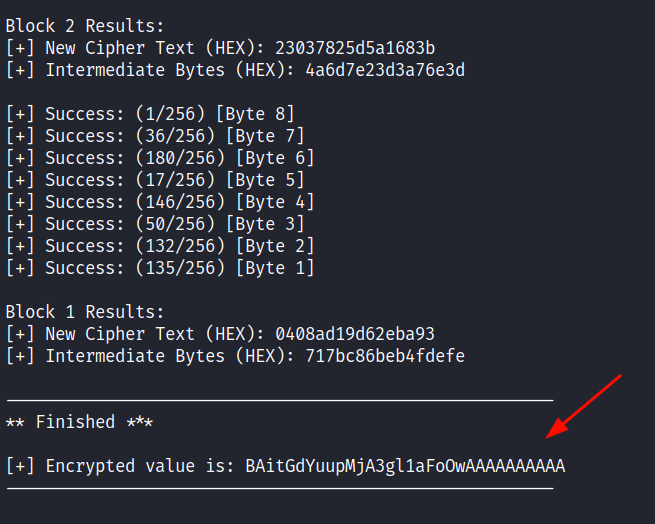This screenshot has width=655, height=524.
Task: Click the encrypted value BAitGdYuupMjA3gl1aFoOwAAAAAAAAAA
Action: pos(405,466)
